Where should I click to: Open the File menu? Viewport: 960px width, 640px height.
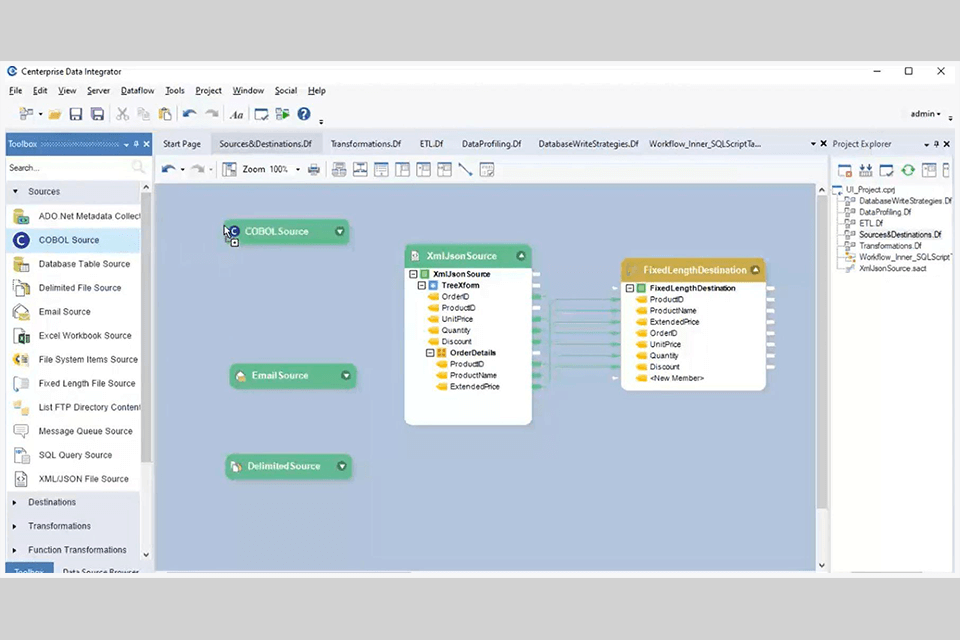click(15, 91)
